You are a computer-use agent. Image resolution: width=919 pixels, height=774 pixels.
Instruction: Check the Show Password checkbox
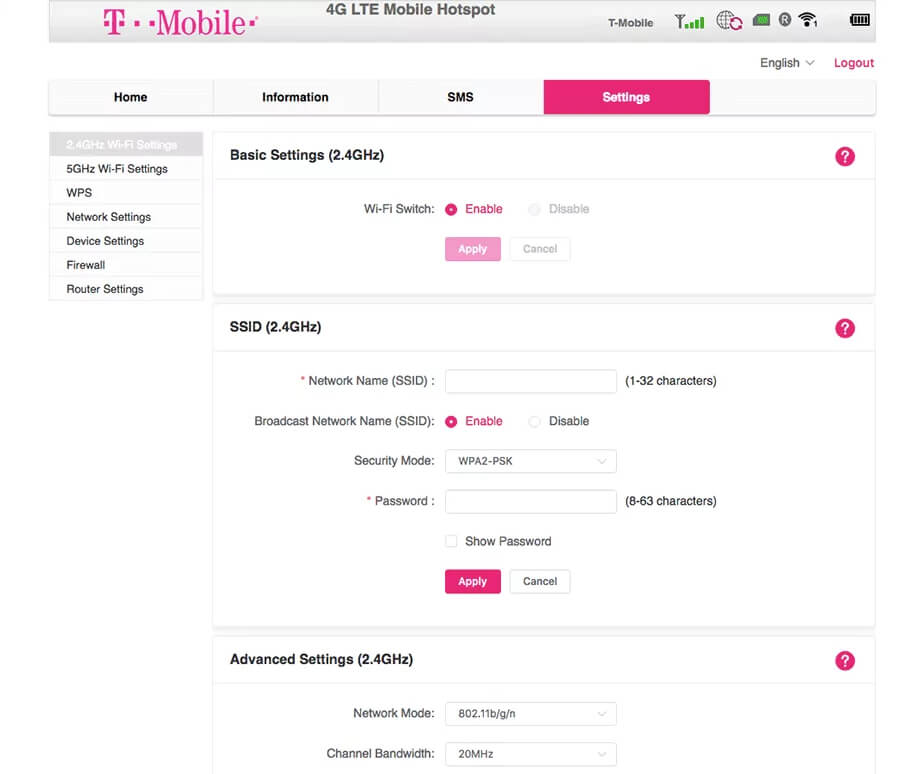451,541
